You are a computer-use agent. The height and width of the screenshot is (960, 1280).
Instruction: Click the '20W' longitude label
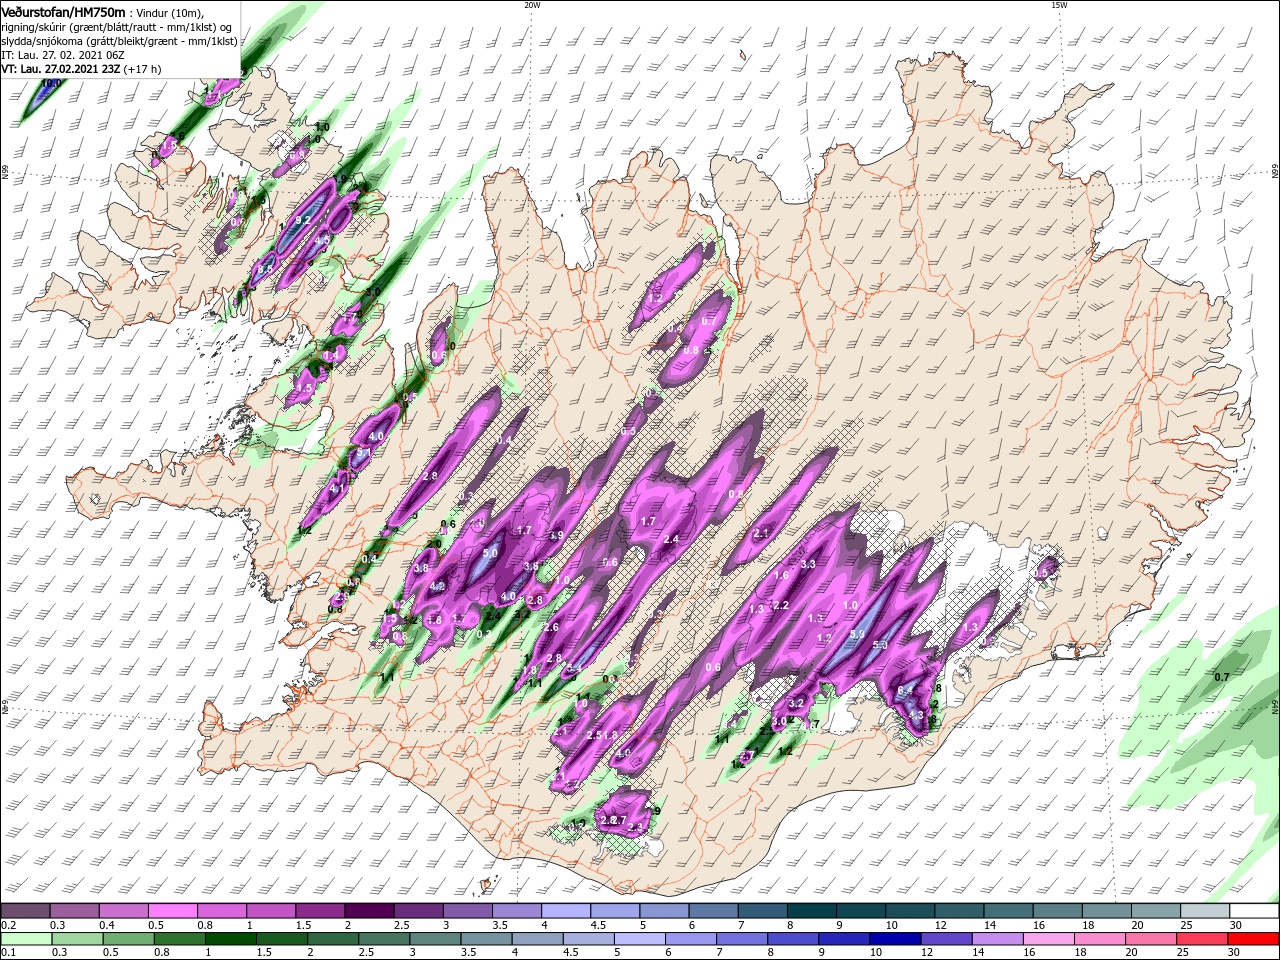pyautogui.click(x=532, y=5)
